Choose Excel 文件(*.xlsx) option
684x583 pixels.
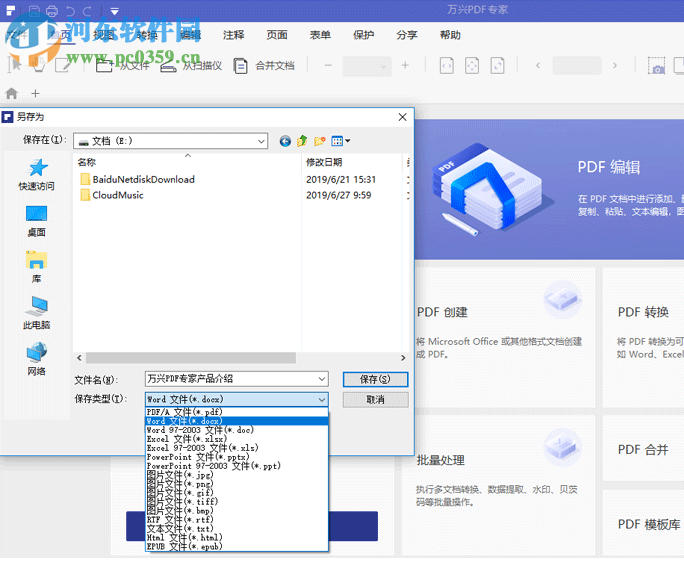pos(236,439)
